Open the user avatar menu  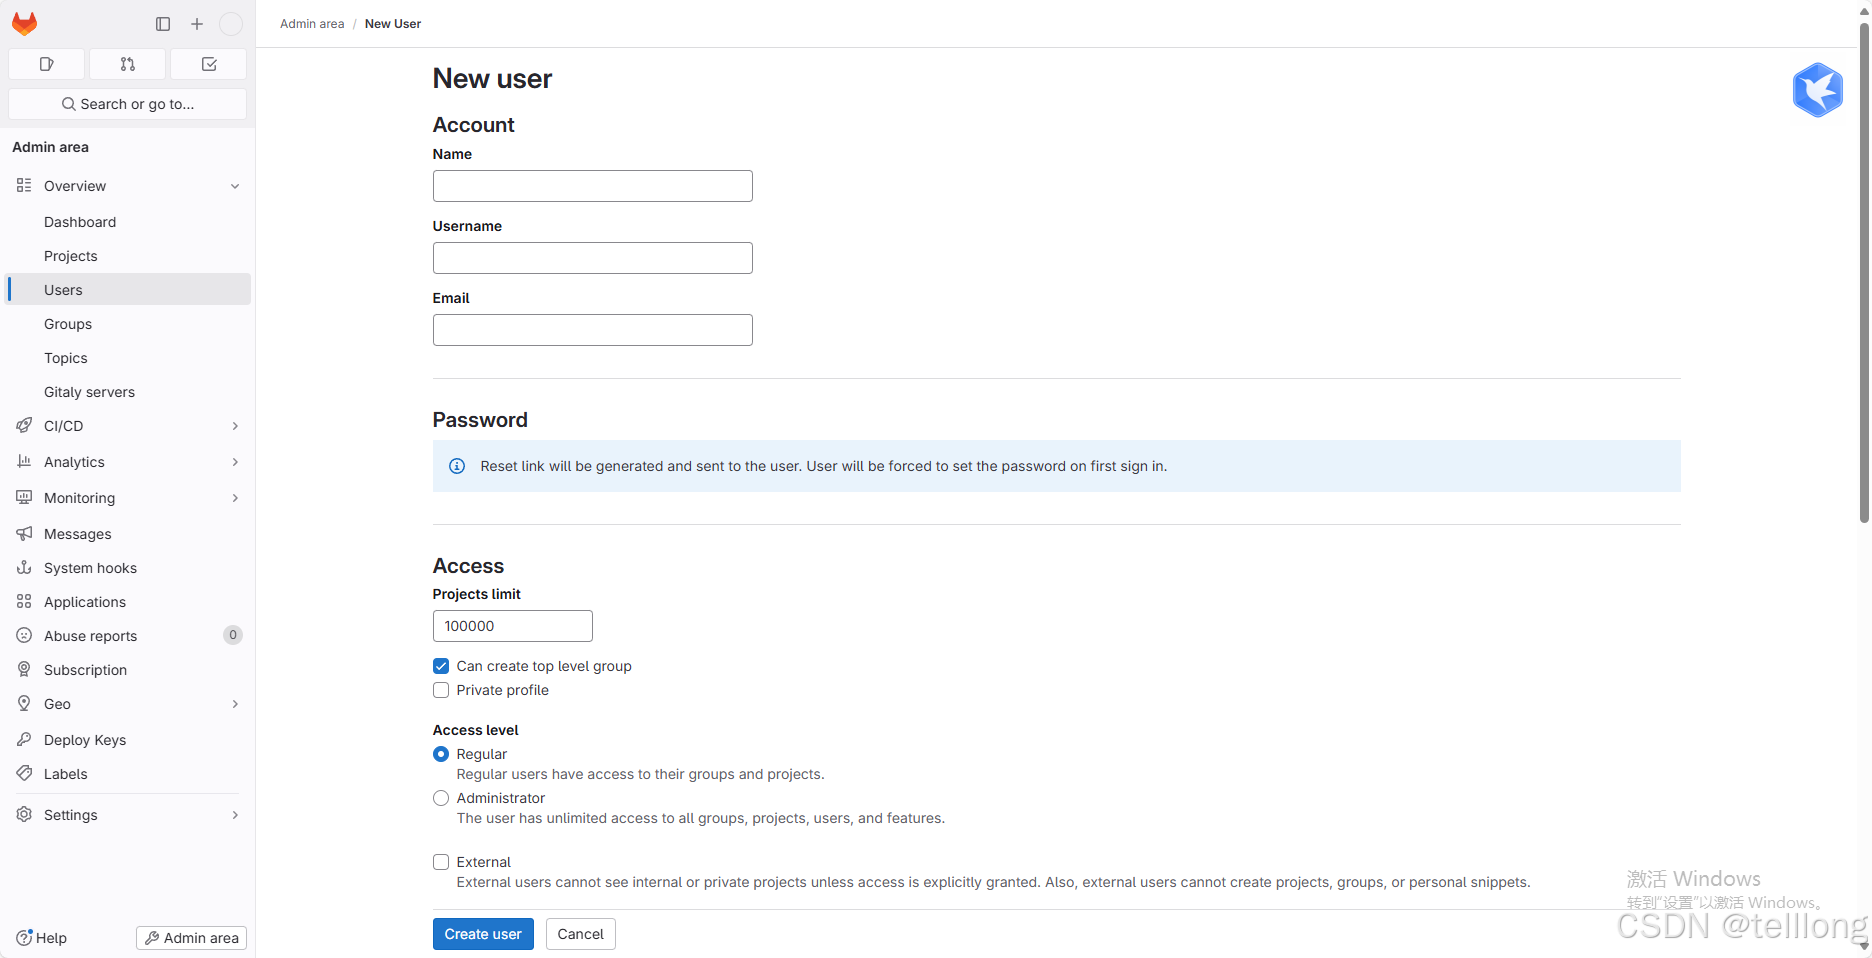(x=231, y=24)
